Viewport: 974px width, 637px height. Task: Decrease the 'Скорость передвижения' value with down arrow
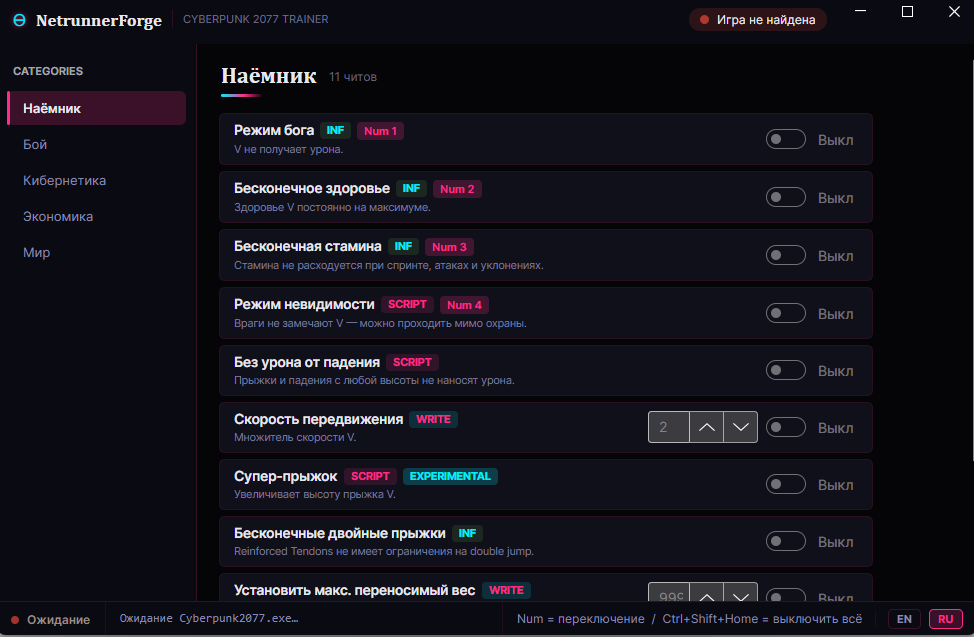(740, 427)
